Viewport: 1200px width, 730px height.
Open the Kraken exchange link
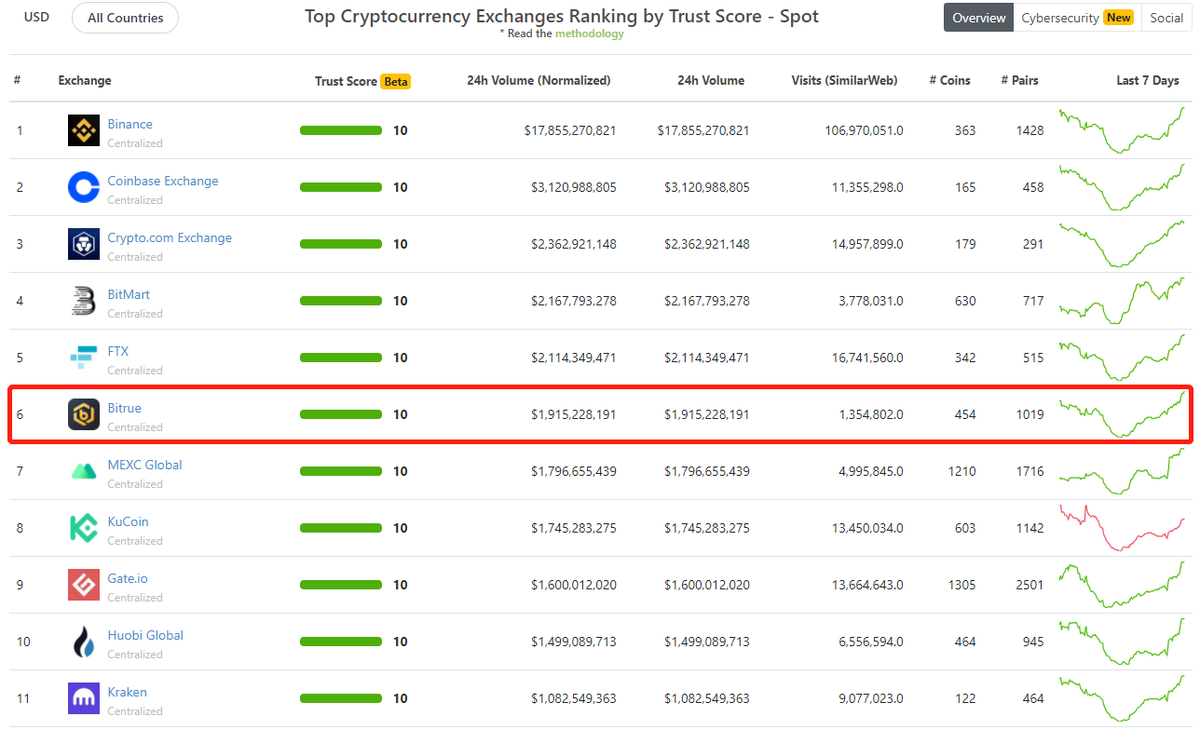tap(127, 692)
